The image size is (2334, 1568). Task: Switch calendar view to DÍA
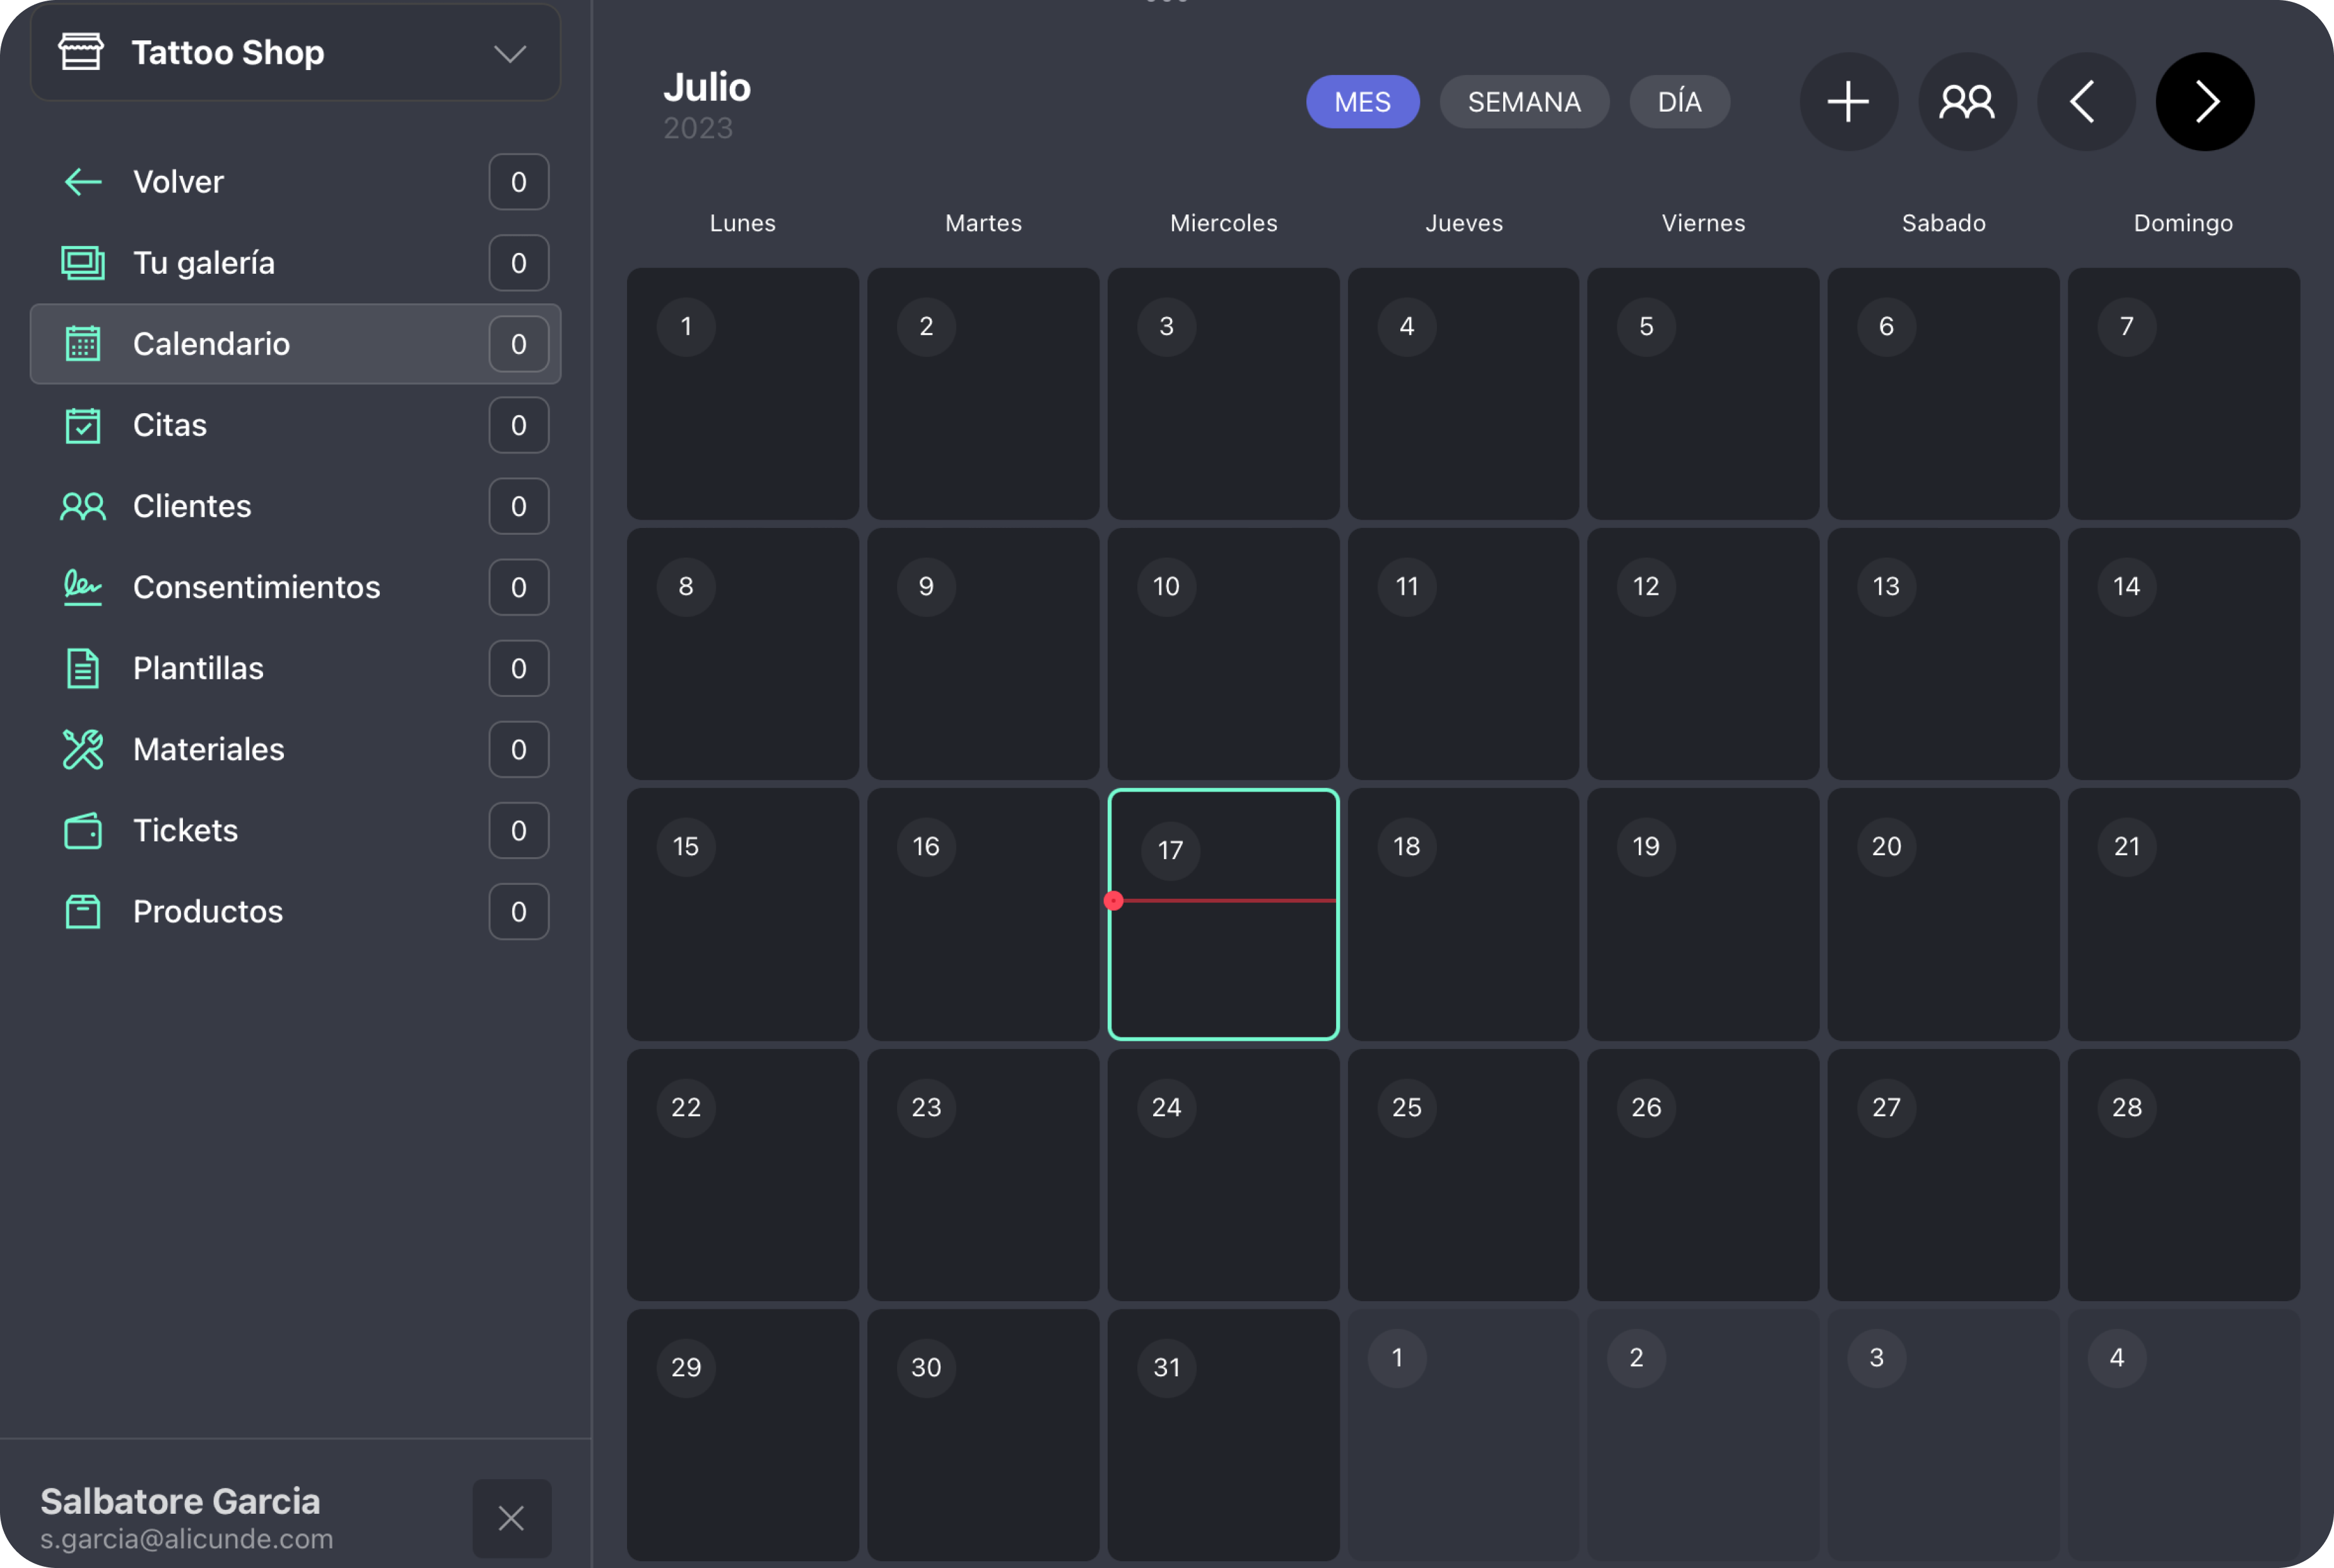(x=1679, y=102)
